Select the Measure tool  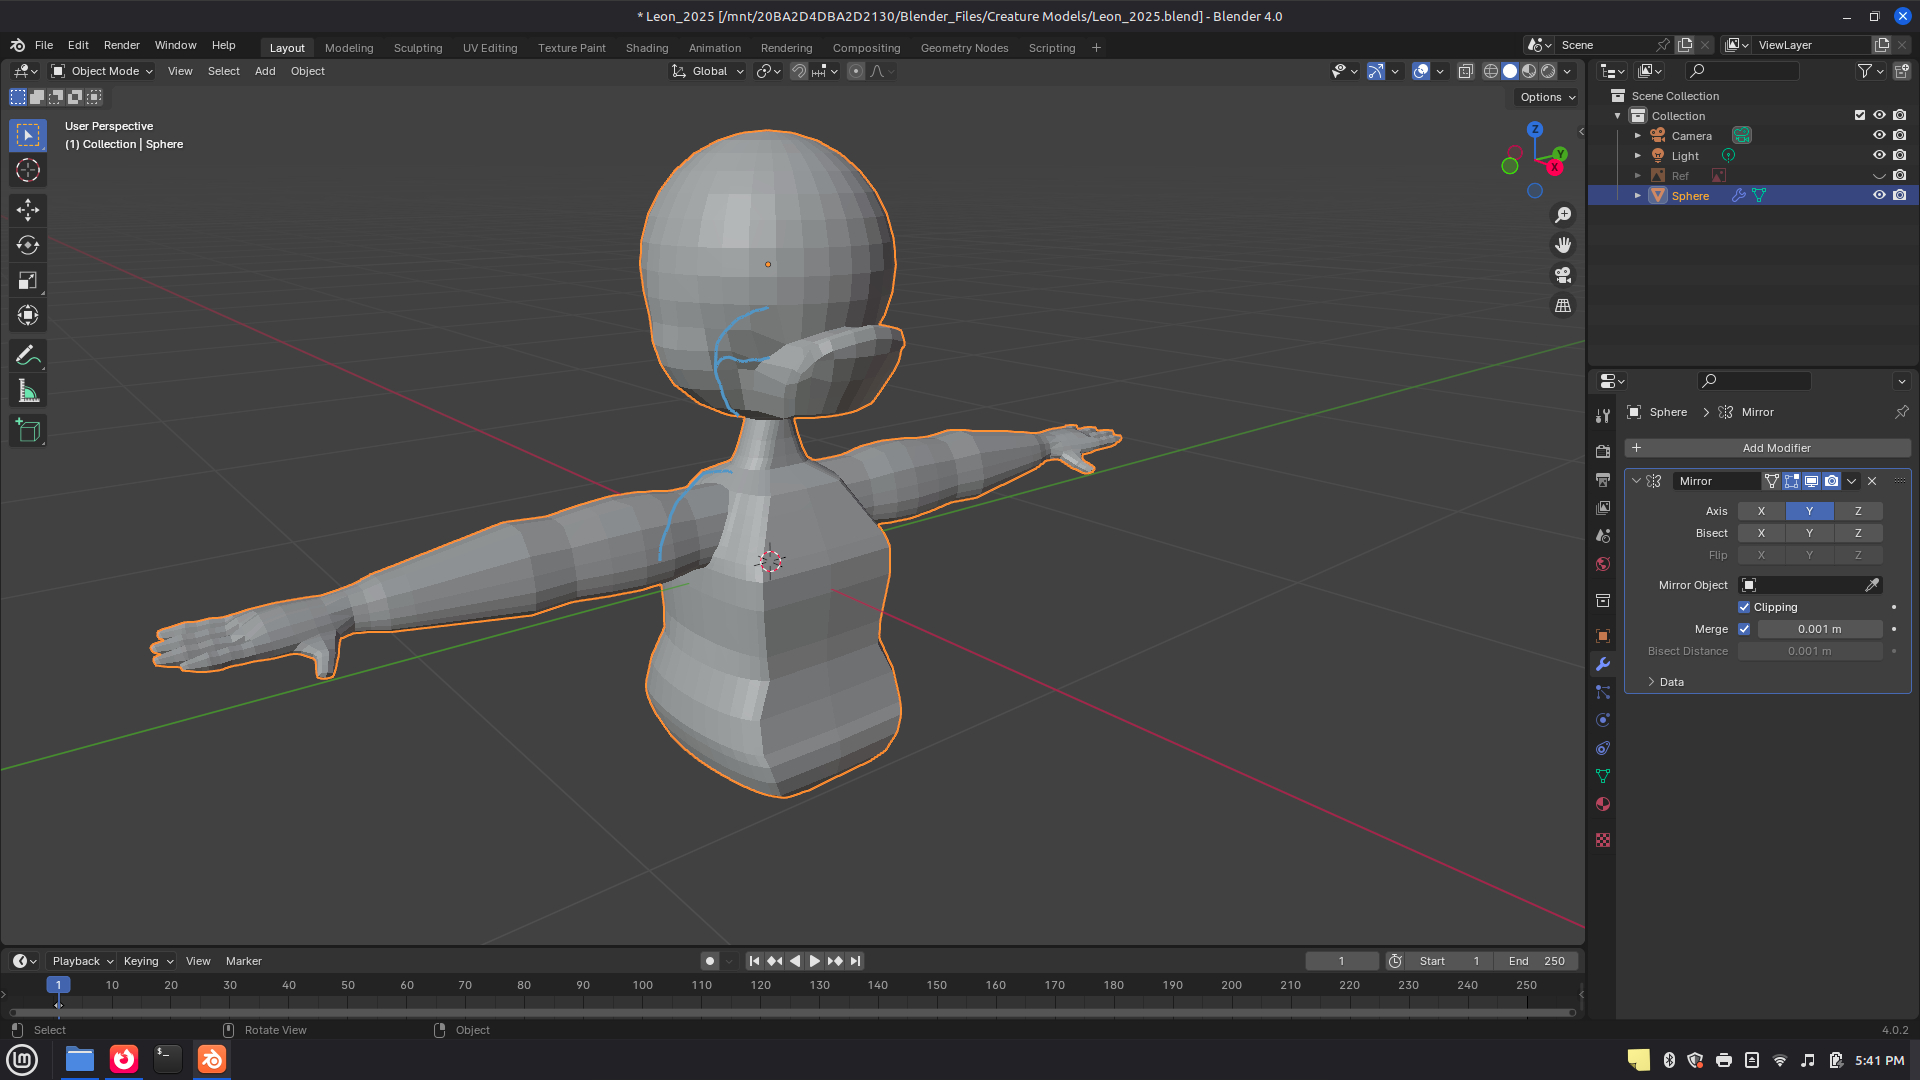point(28,392)
